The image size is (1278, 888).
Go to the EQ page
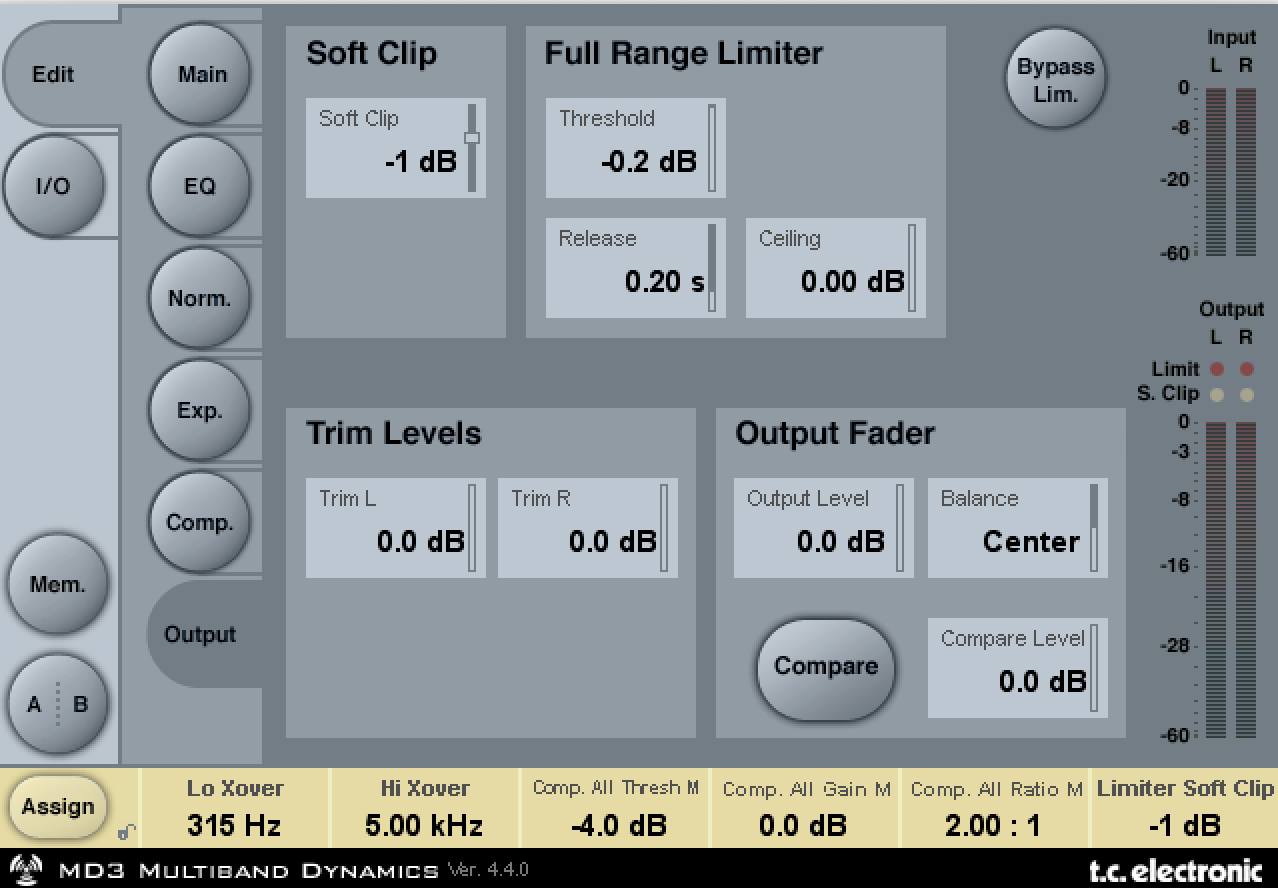(x=200, y=186)
